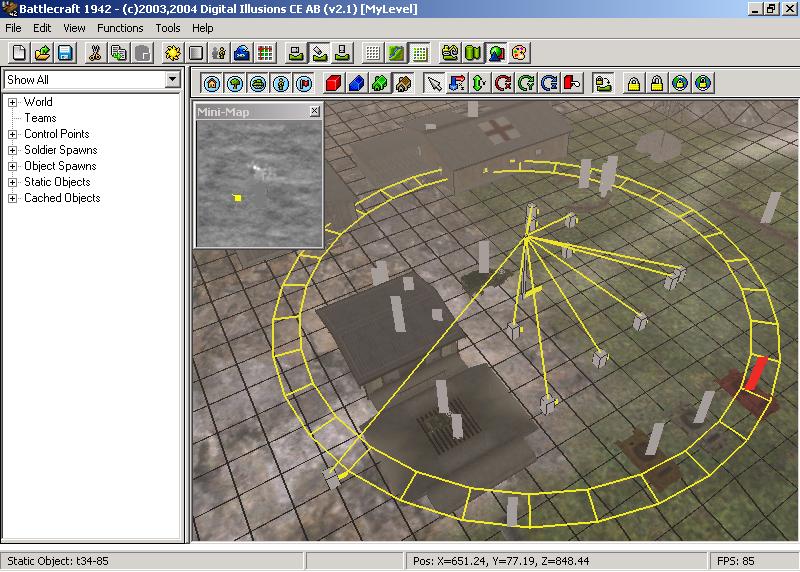Toggle the second yellow padlock button
Viewport: 800px width, 572px height.
point(657,83)
